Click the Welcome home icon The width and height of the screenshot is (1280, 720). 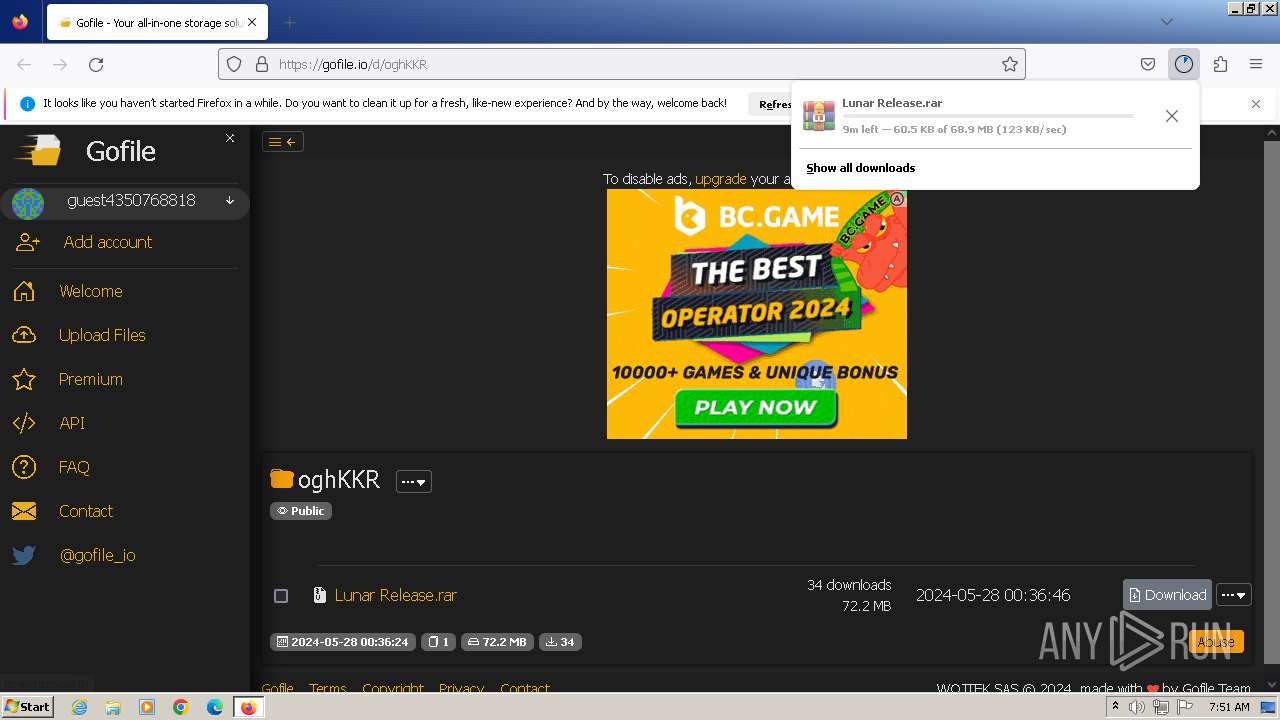point(24,291)
